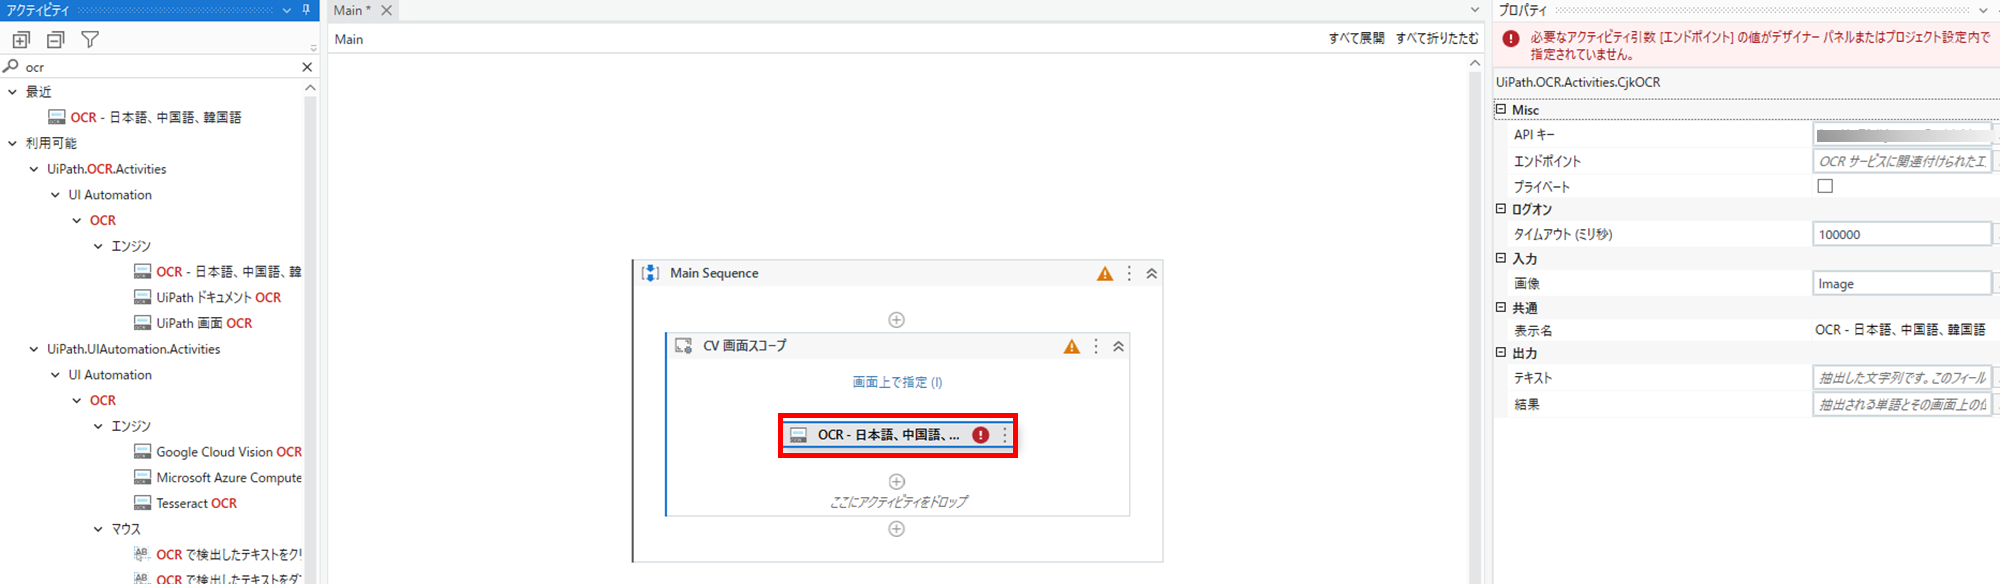Collapse the CV 画面スコープ container

click(1119, 346)
